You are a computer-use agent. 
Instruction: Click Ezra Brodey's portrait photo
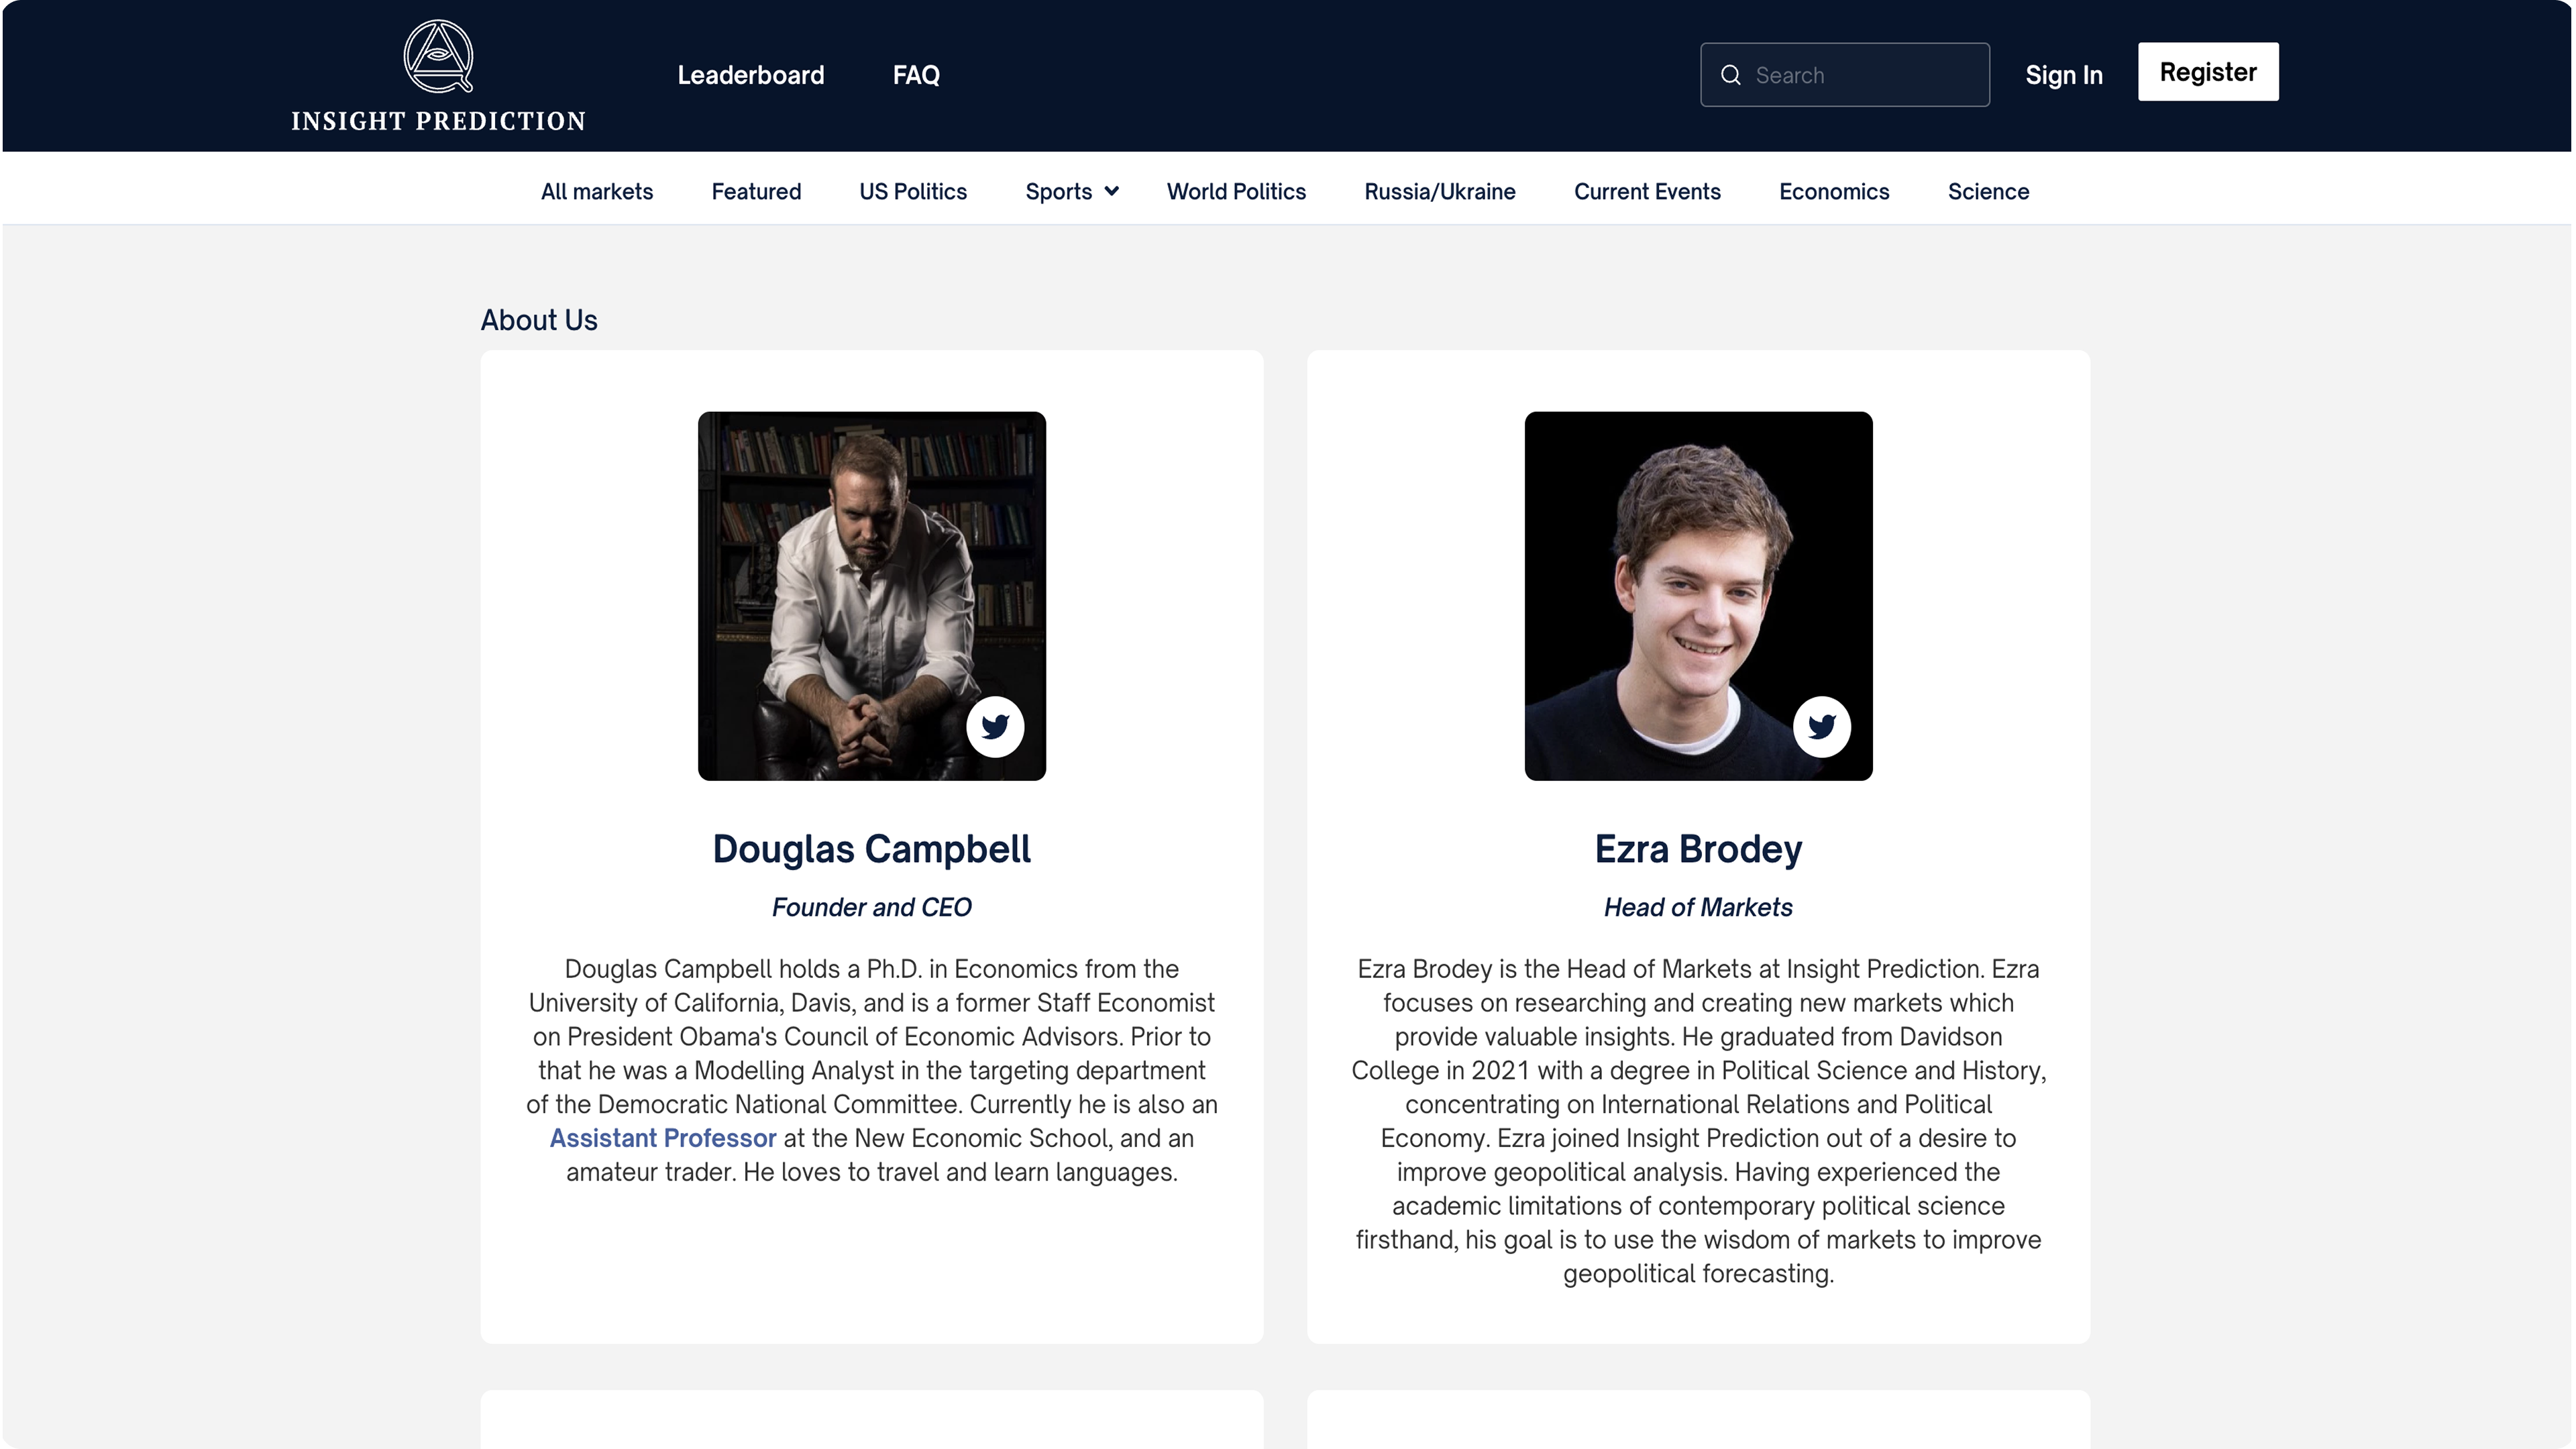pyautogui.click(x=1698, y=596)
